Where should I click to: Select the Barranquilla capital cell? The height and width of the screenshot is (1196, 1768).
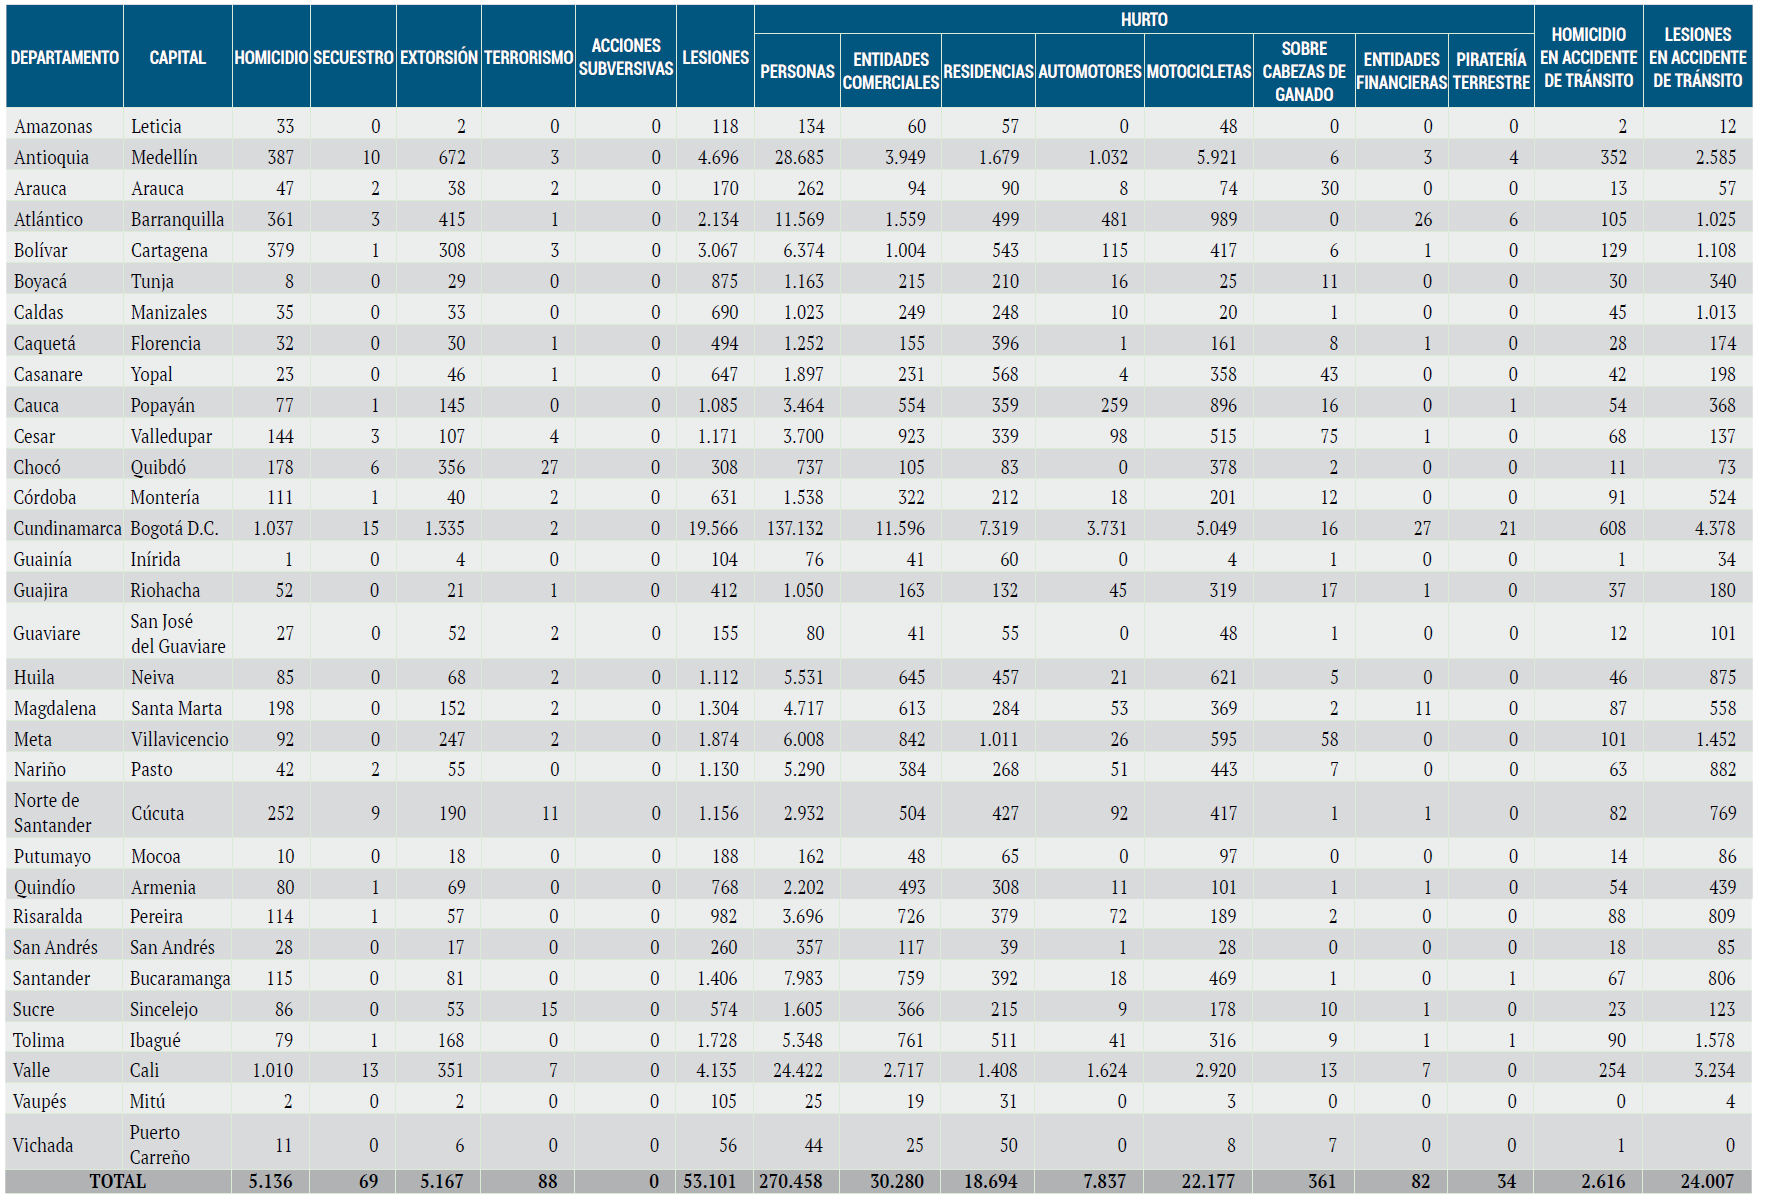(x=177, y=219)
